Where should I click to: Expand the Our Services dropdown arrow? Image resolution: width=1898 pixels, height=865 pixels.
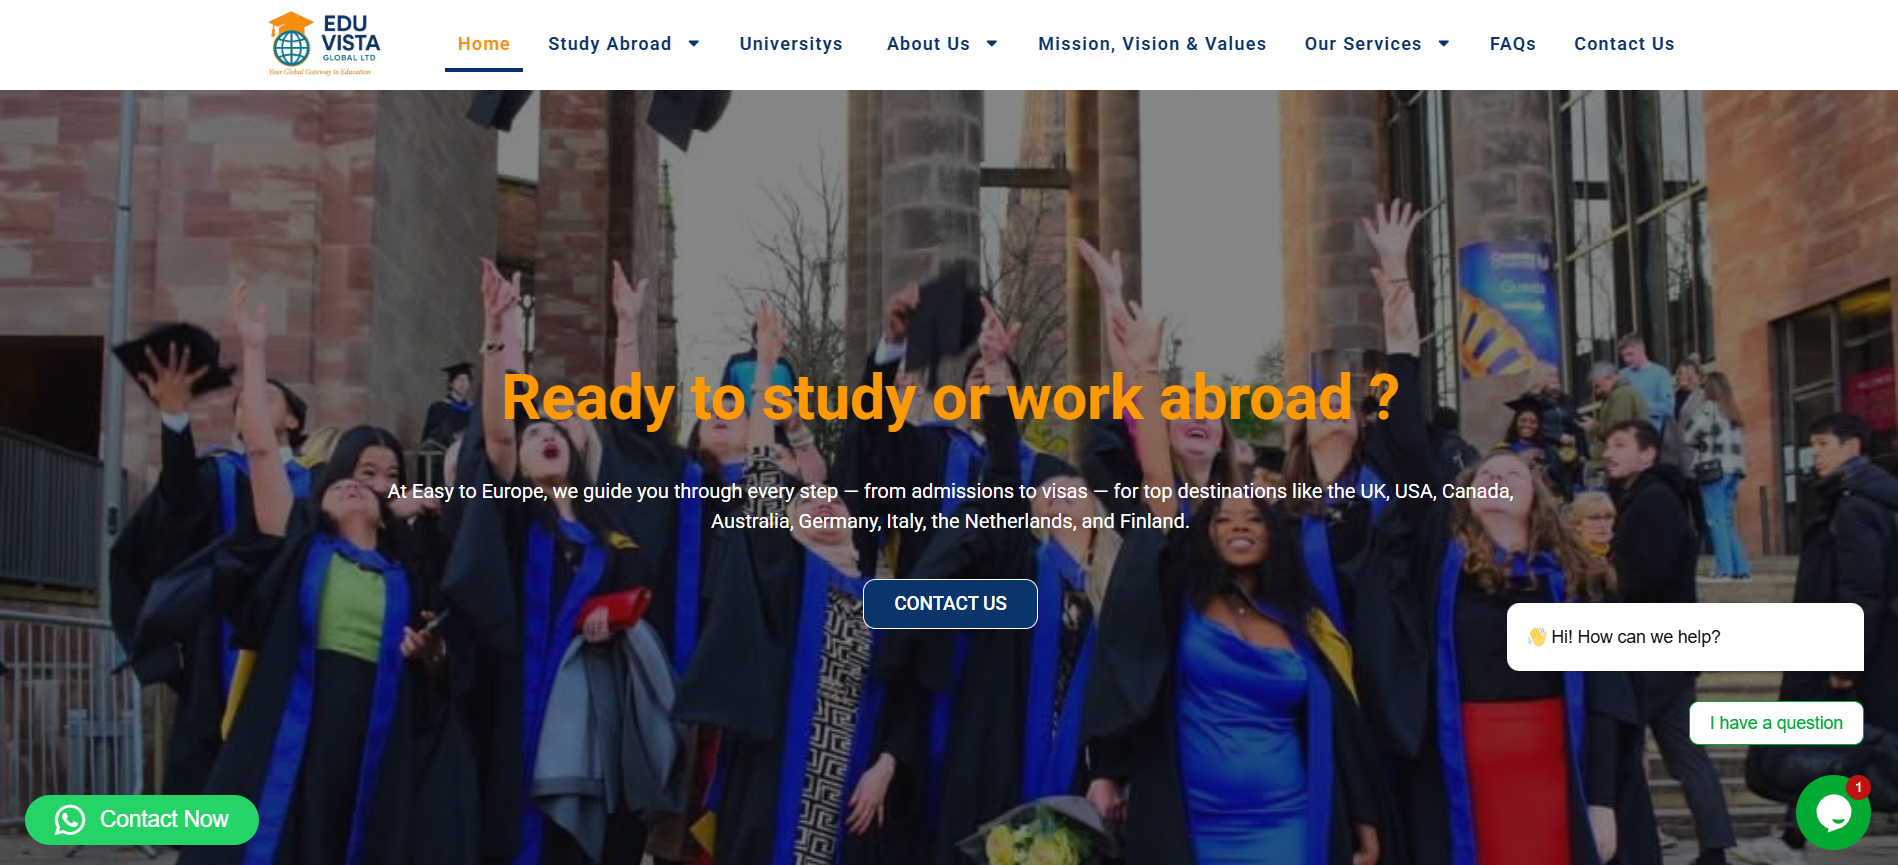tap(1444, 44)
